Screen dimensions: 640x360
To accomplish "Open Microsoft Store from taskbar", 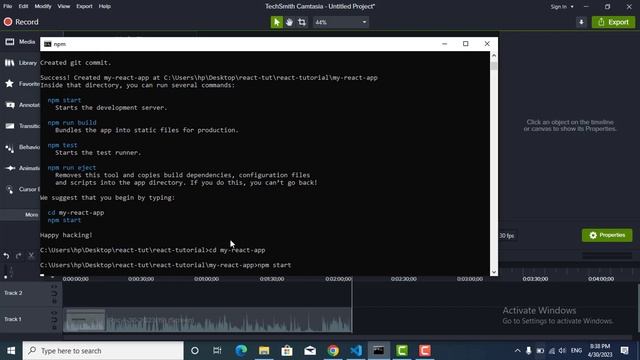I will coord(287,351).
